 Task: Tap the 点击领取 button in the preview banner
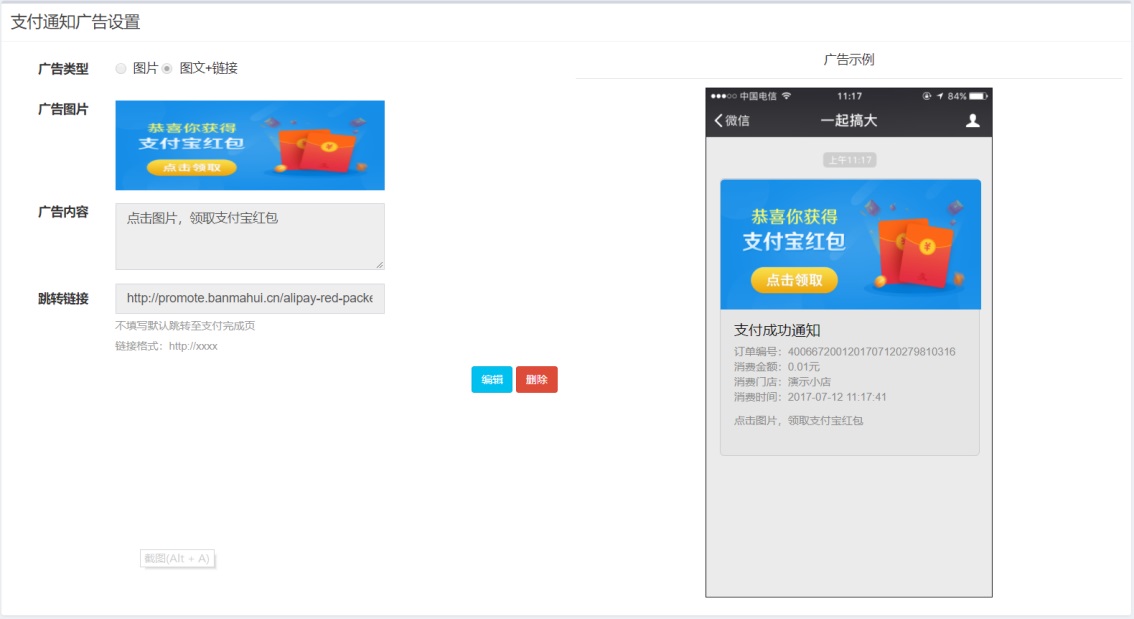click(x=794, y=280)
